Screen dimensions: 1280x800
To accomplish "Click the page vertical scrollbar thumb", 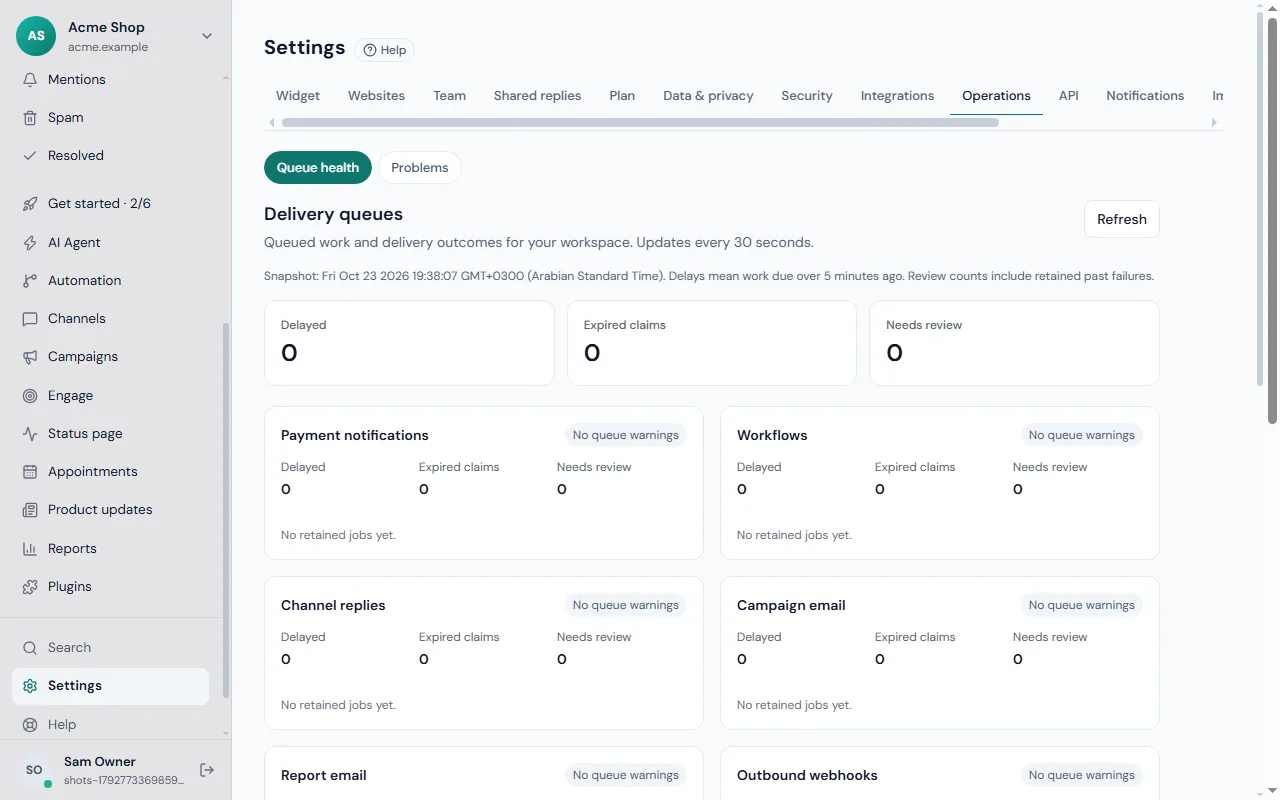I will click(1272, 219).
